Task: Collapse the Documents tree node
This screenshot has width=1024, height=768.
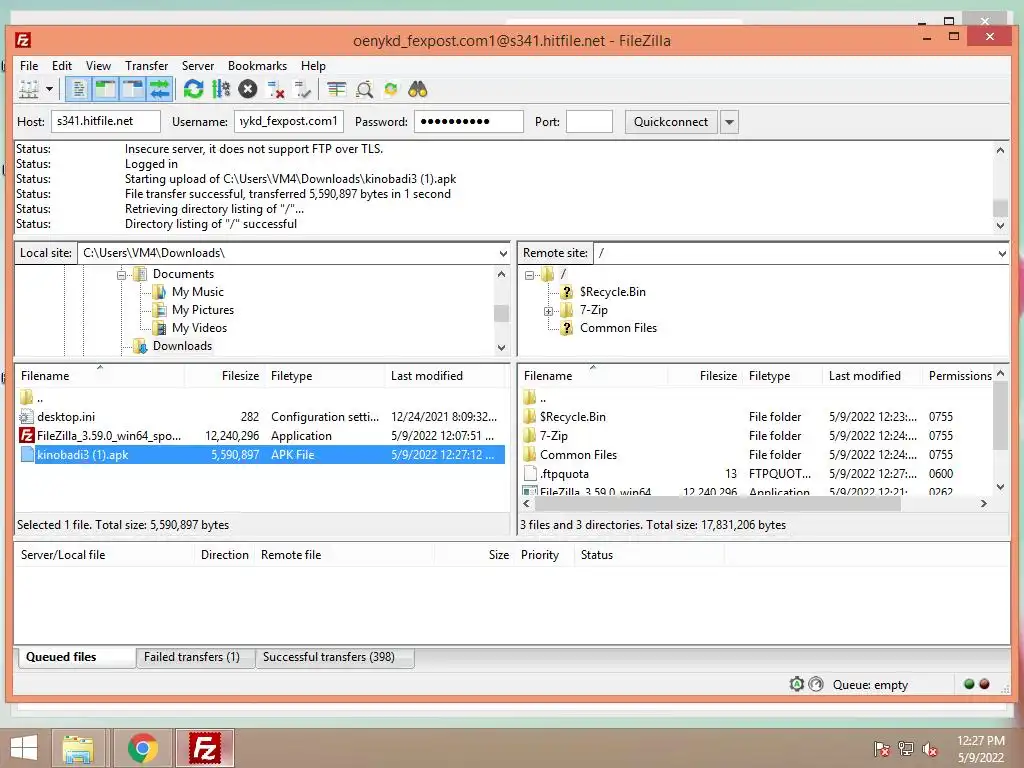Action: click(121, 275)
